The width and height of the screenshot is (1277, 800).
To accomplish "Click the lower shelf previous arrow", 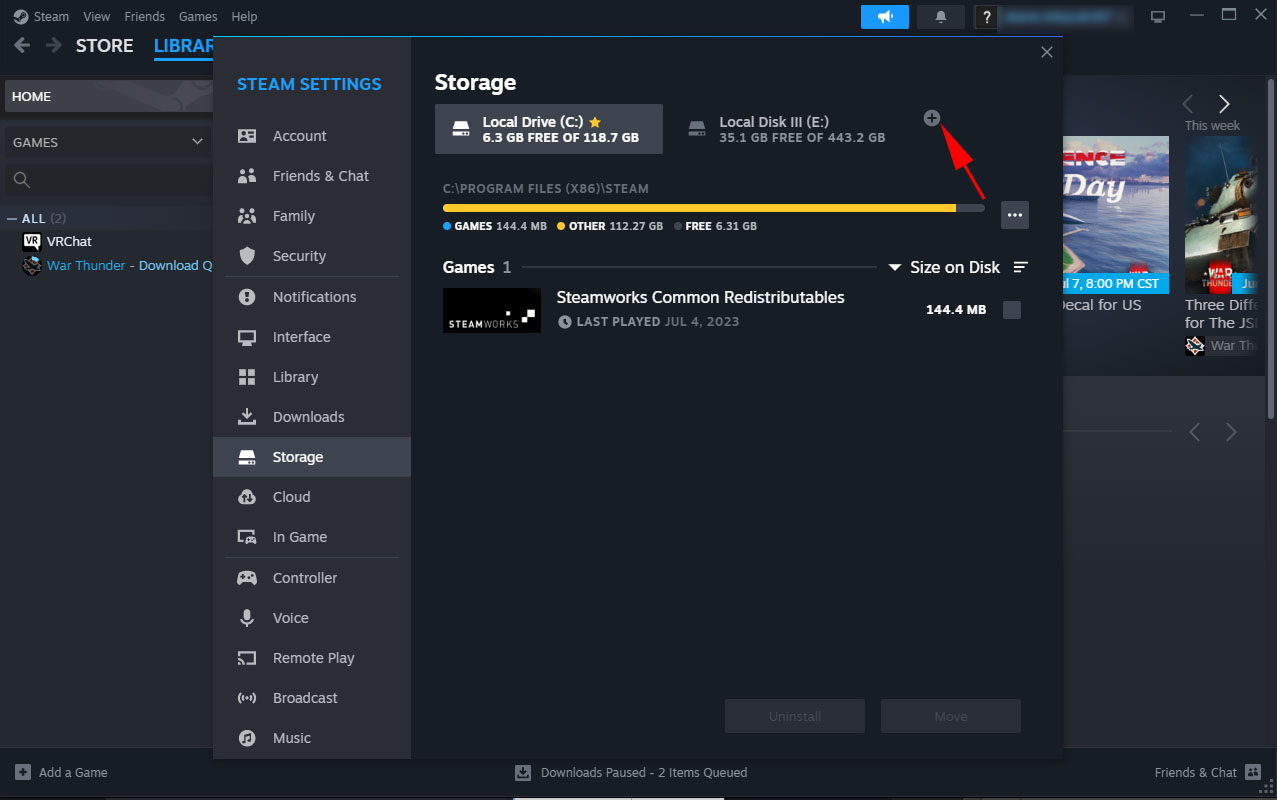I will pos(1194,432).
